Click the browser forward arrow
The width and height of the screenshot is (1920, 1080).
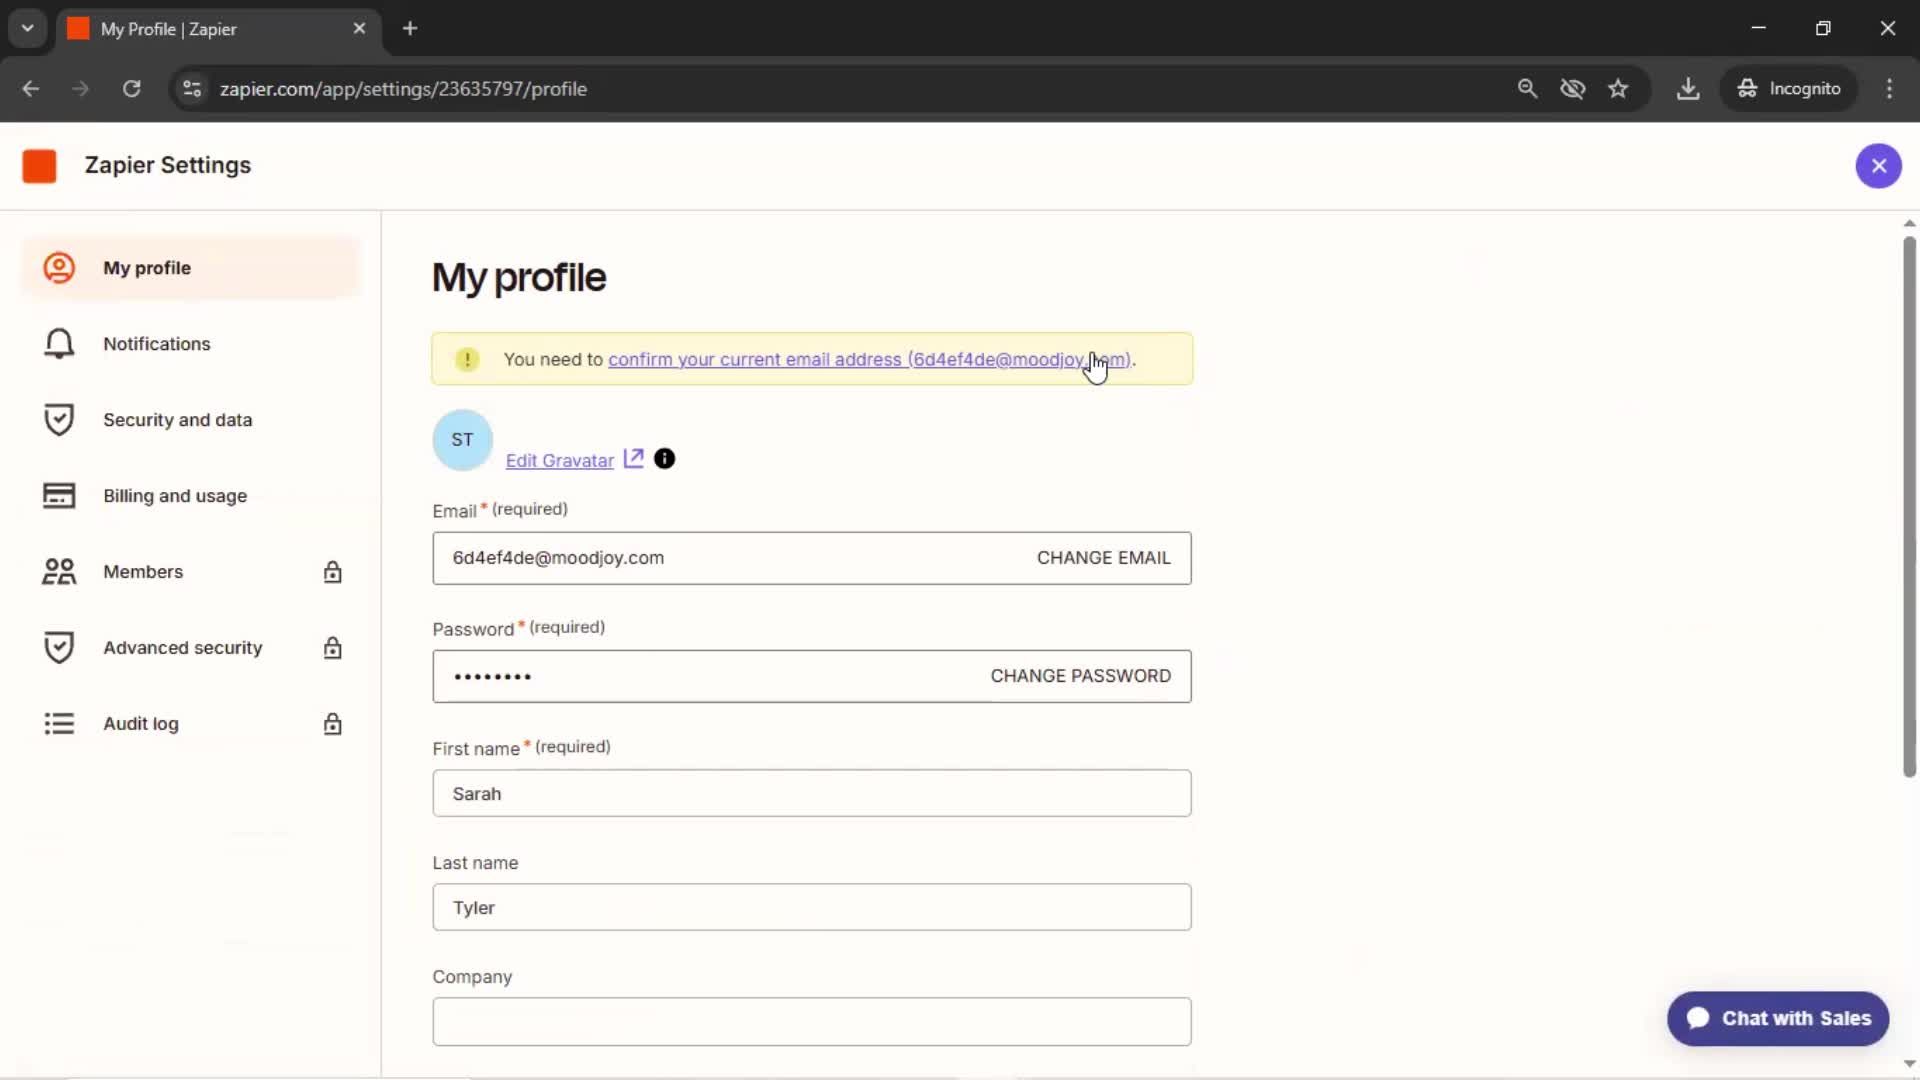[x=81, y=89]
